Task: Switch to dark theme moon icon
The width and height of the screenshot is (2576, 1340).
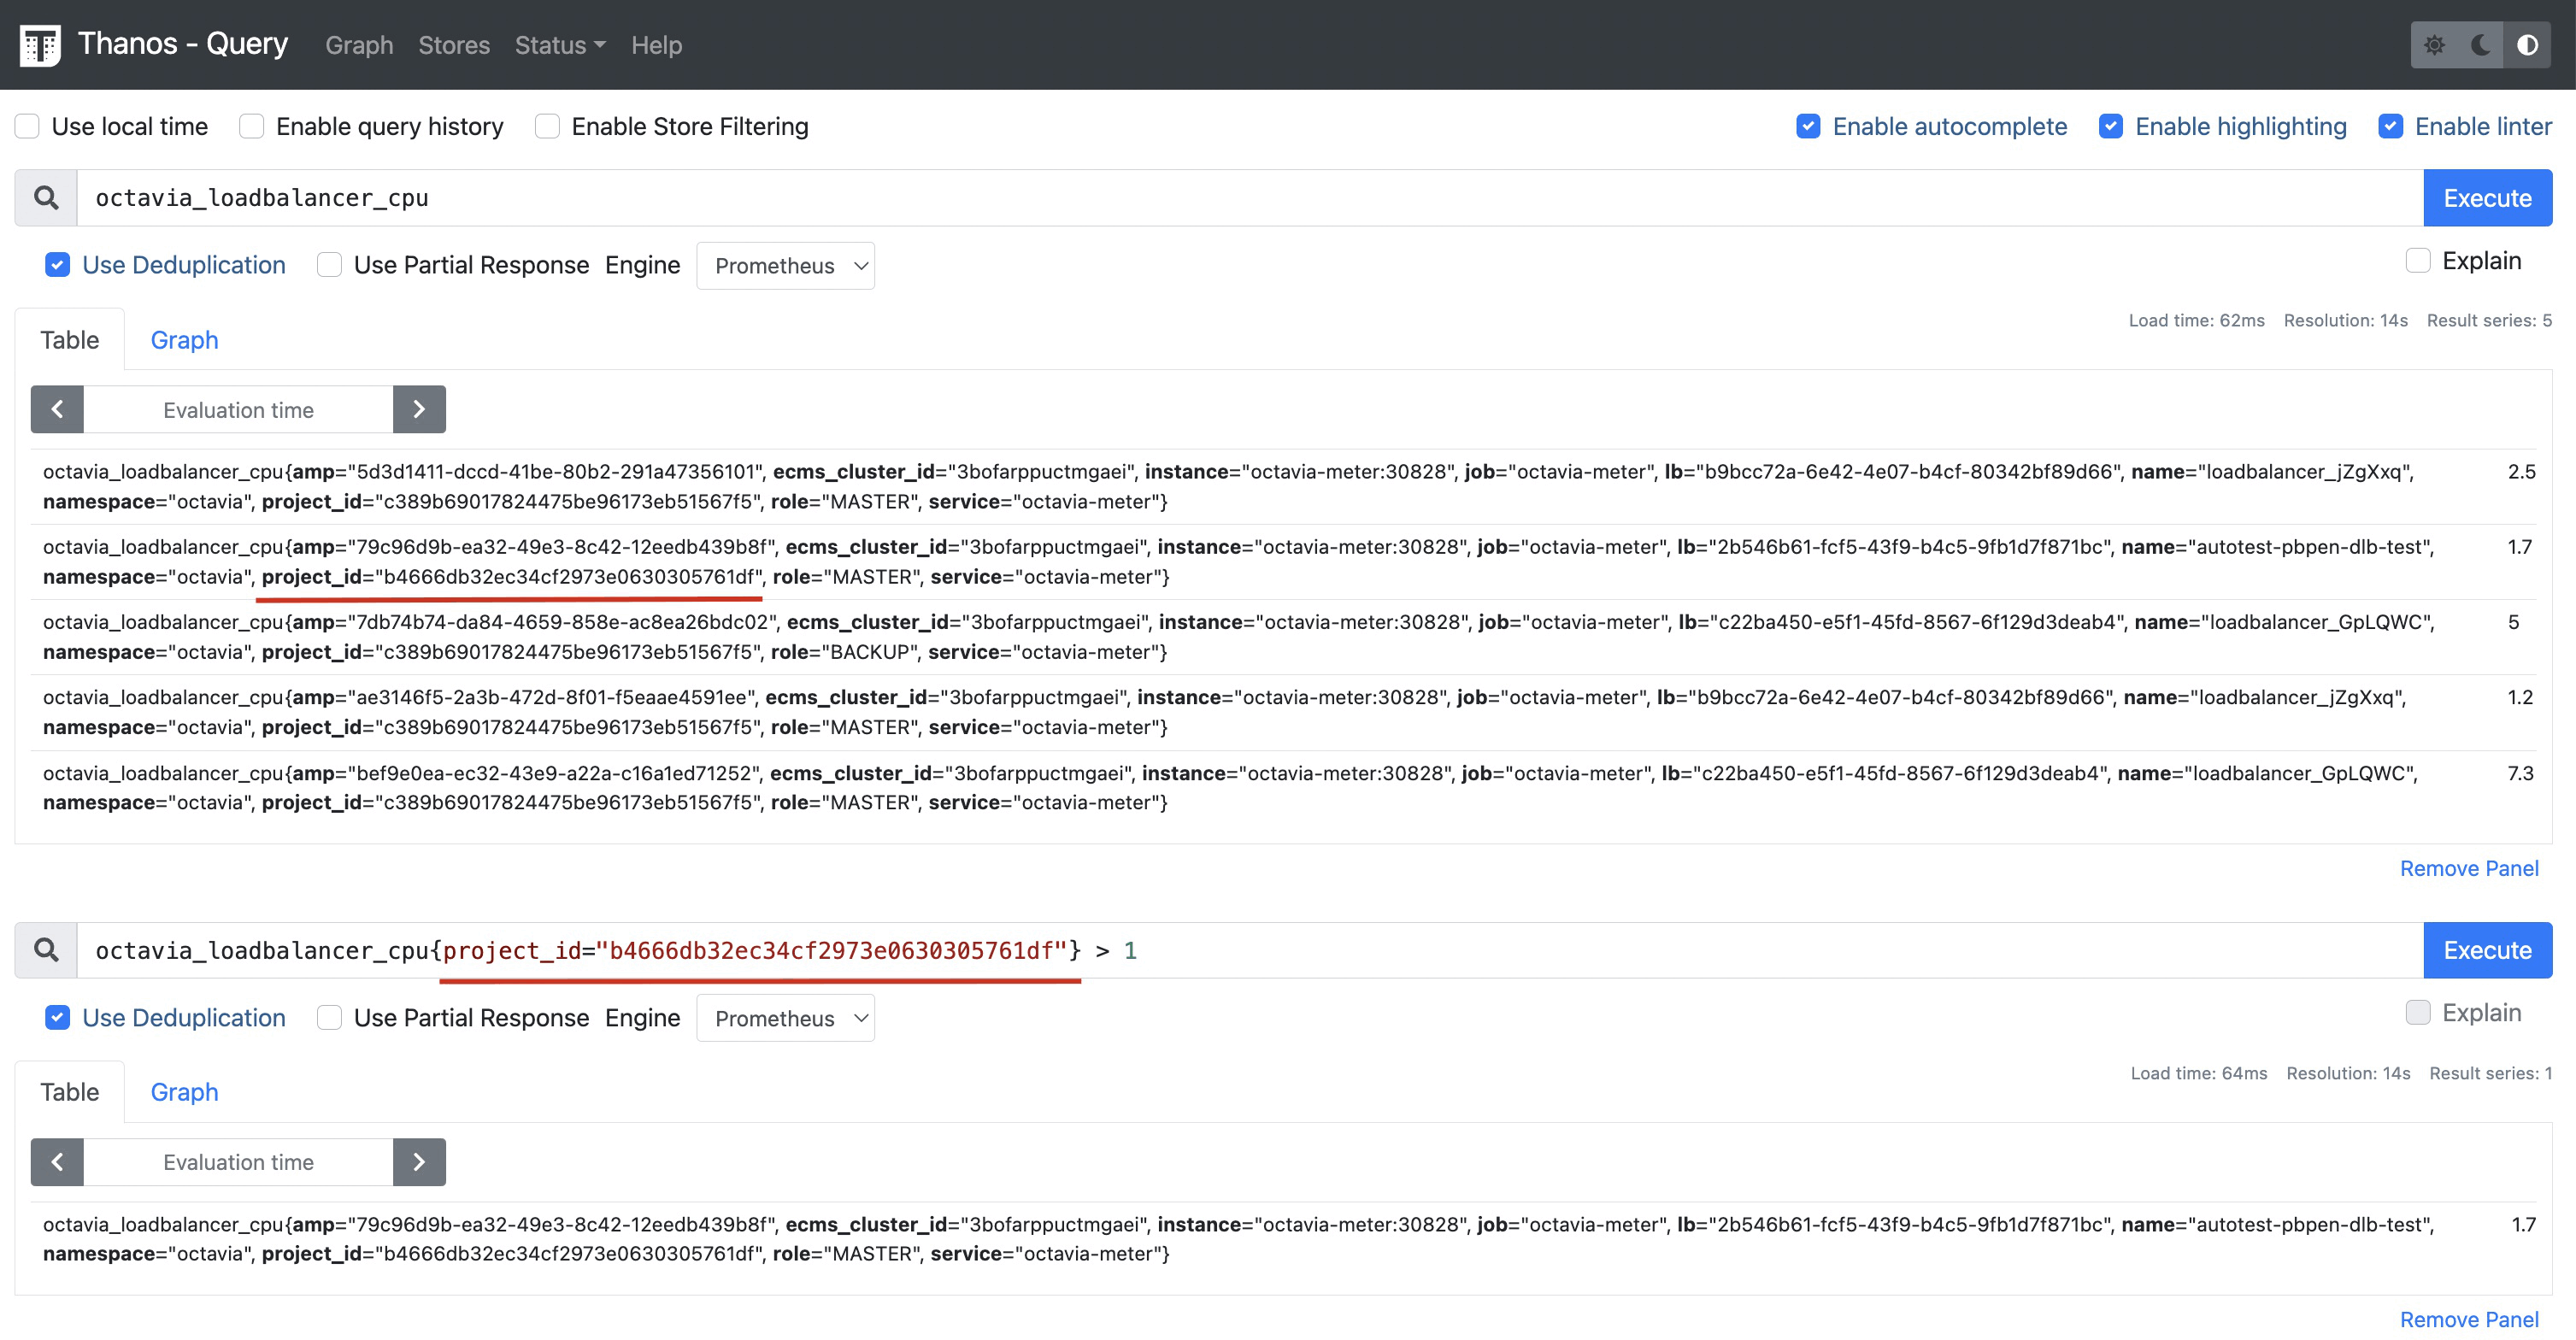Action: click(x=2480, y=45)
